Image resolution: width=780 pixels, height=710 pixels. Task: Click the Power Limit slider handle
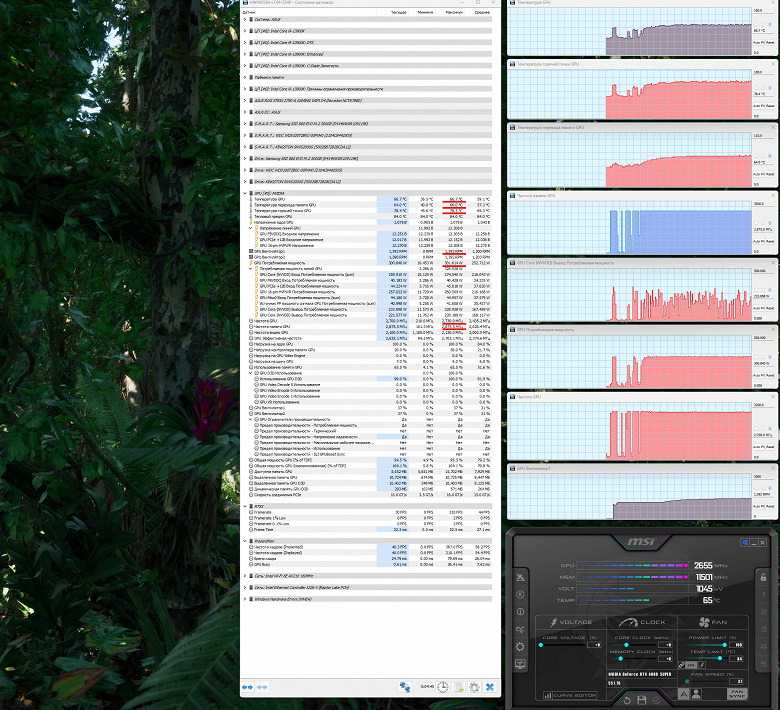724,644
